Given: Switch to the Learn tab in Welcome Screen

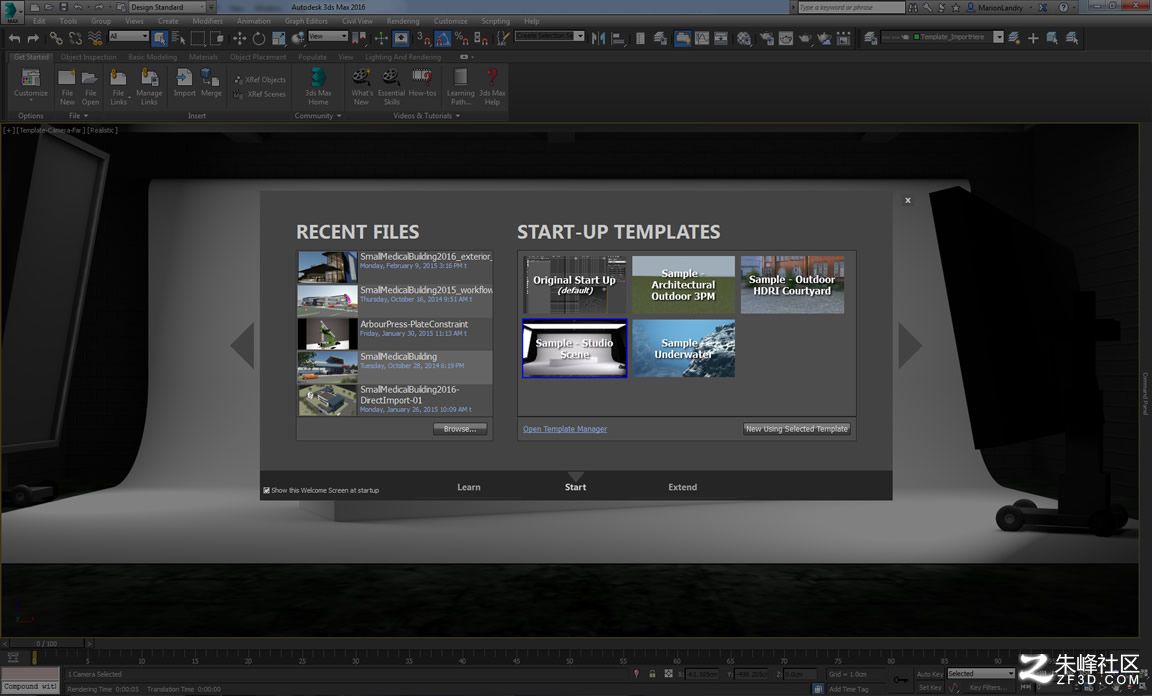Looking at the screenshot, I should pyautogui.click(x=469, y=487).
